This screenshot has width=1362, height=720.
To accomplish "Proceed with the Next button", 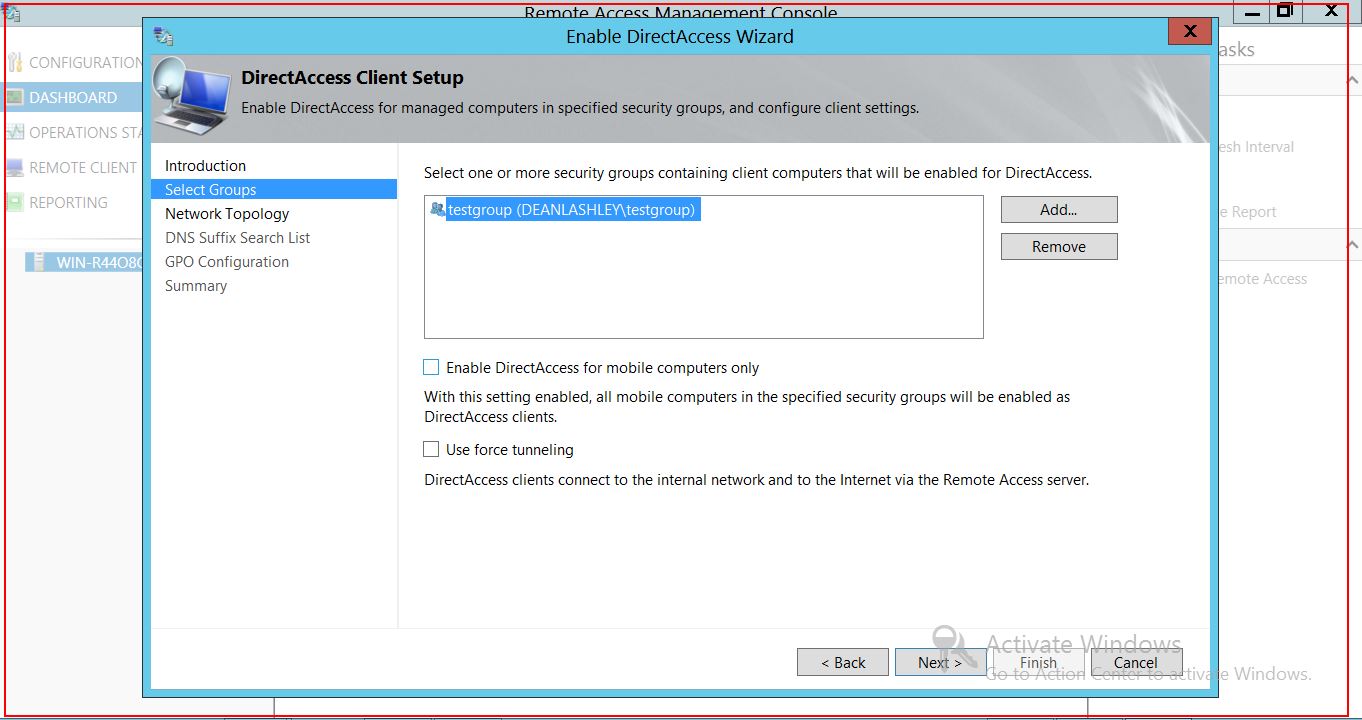I will [939, 662].
